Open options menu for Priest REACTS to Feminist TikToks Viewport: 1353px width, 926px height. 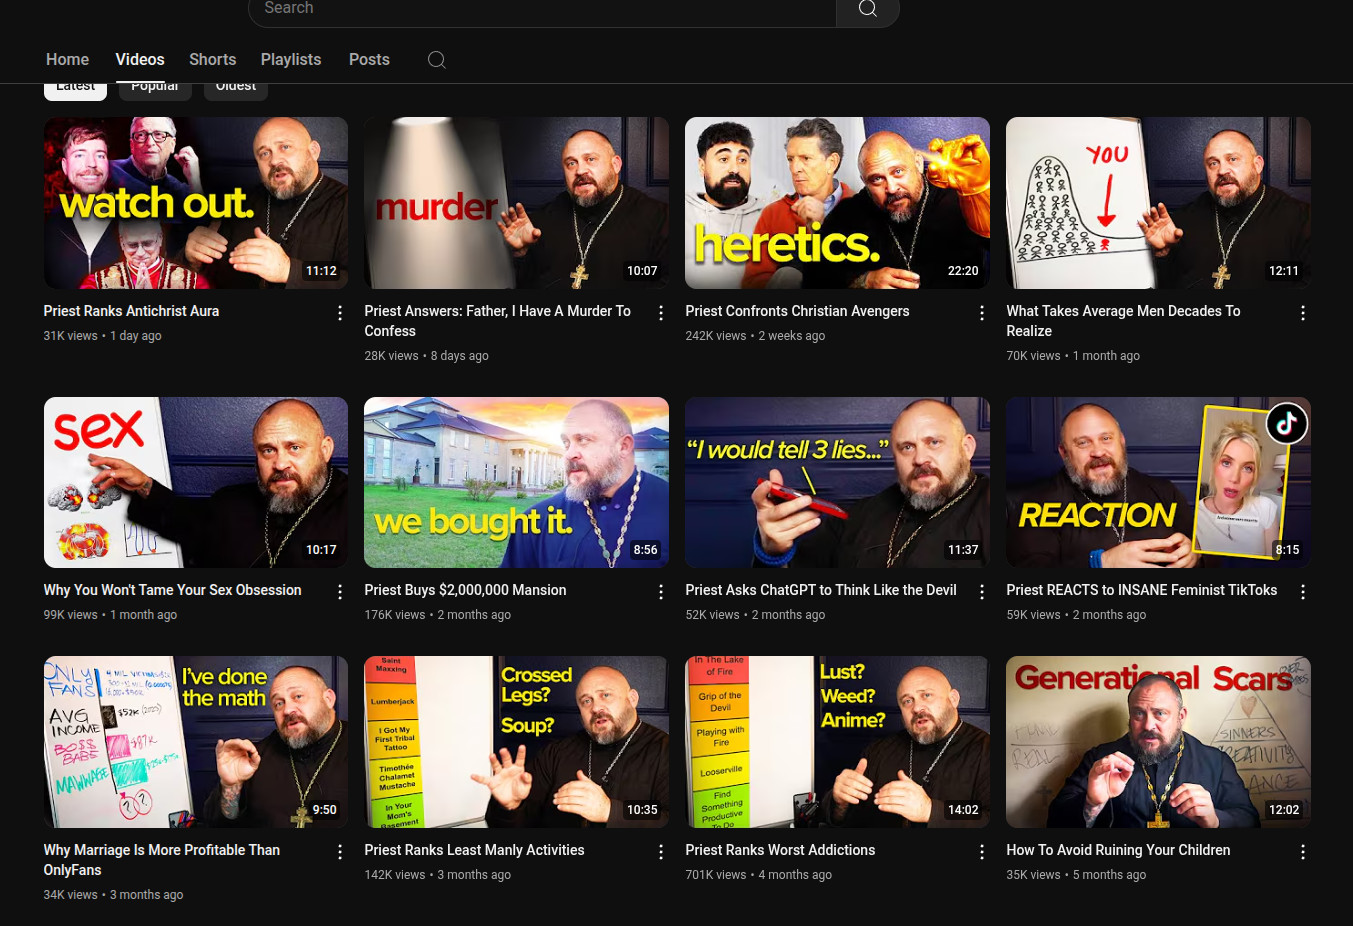[1303, 592]
